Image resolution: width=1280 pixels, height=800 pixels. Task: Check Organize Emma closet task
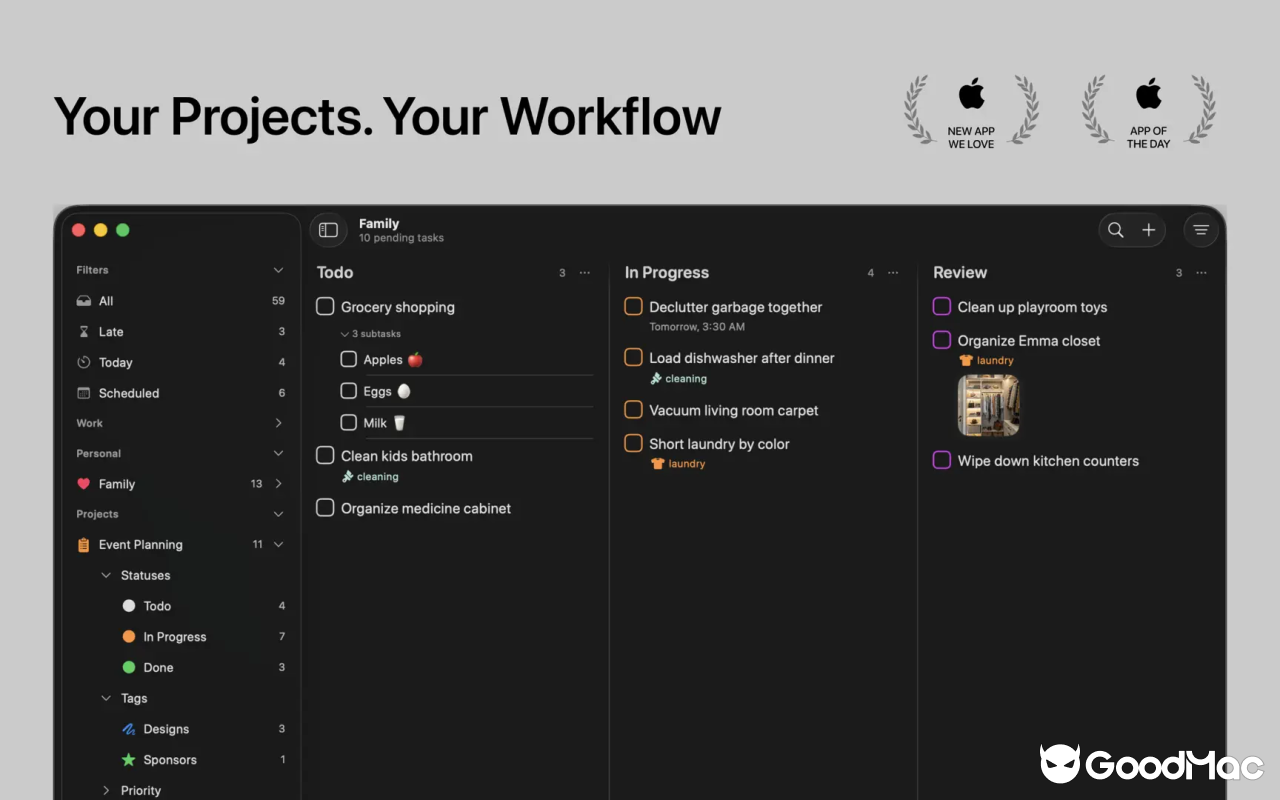tap(941, 340)
